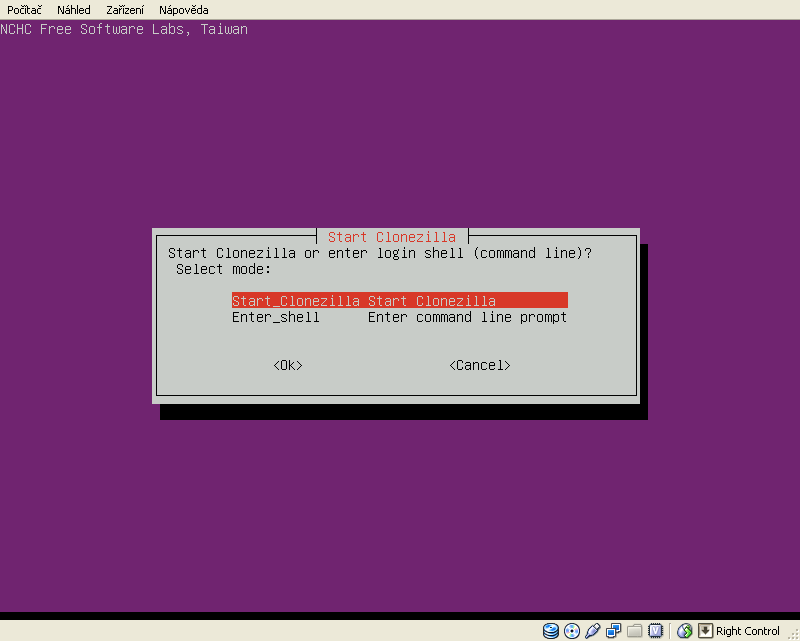
Task: Open the Počítač menu
Action: tap(25, 10)
